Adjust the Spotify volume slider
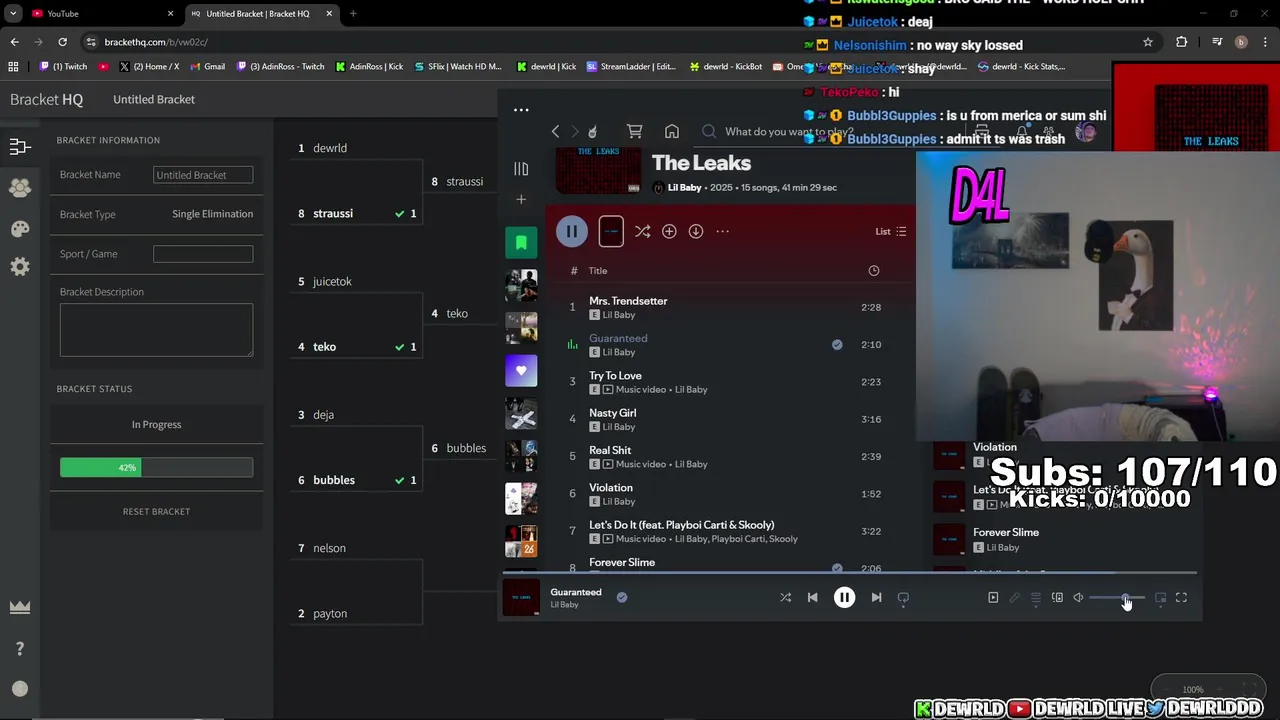The height and width of the screenshot is (720, 1280). point(1117,597)
